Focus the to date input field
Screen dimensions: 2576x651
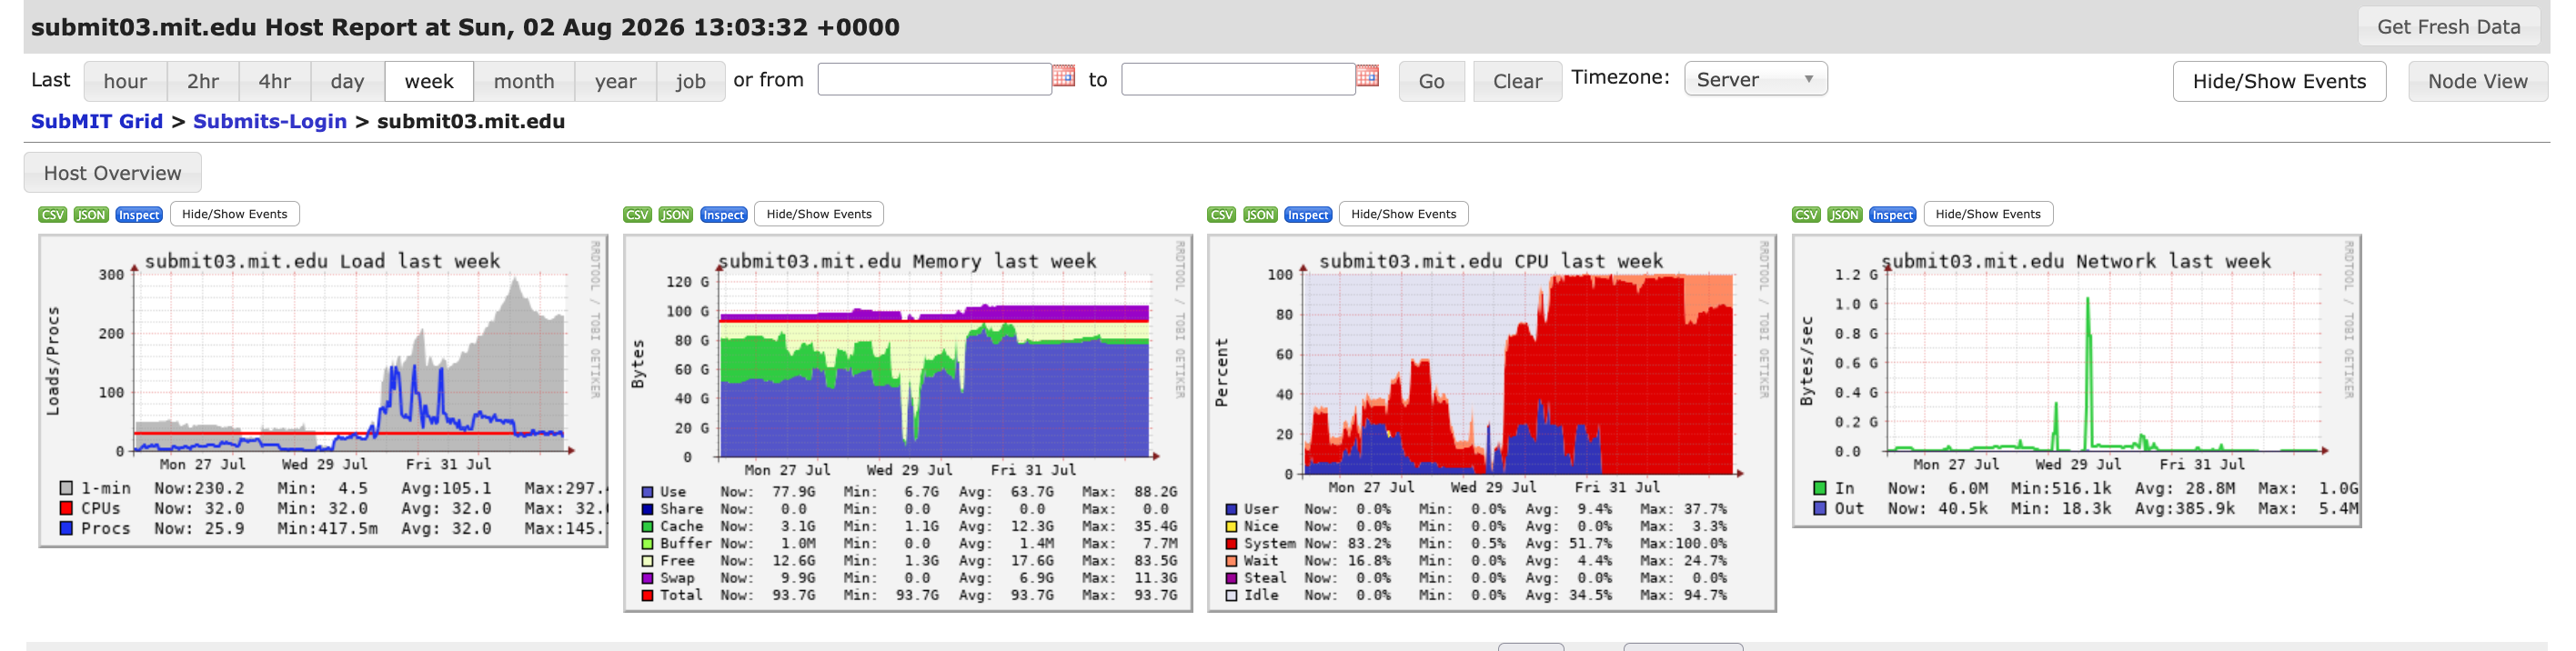1239,79
